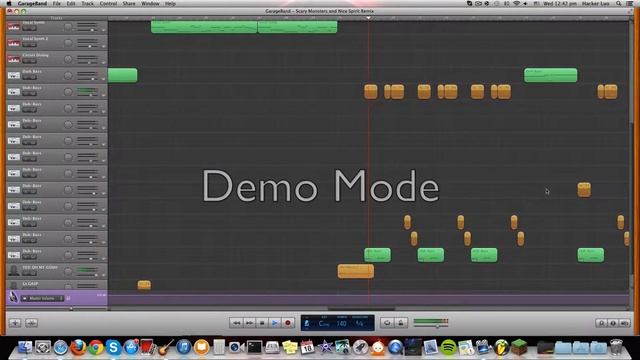The height and width of the screenshot is (360, 640).
Task: Click the LA GASP track icon
Action: pyautogui.click(x=13, y=285)
